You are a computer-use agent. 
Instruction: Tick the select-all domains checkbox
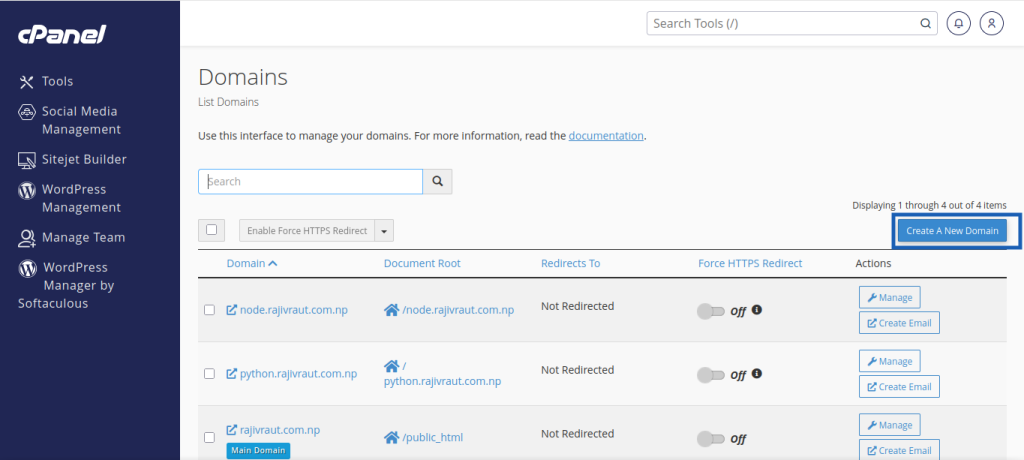coord(211,229)
